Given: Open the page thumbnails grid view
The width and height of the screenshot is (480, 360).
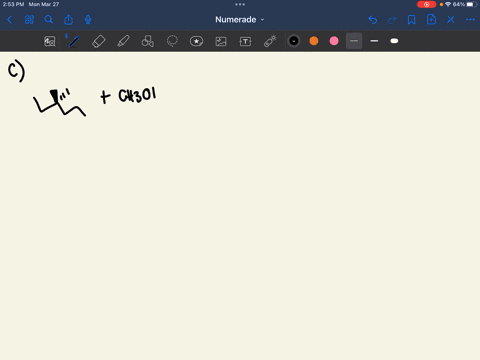Looking at the screenshot, I should (29, 20).
